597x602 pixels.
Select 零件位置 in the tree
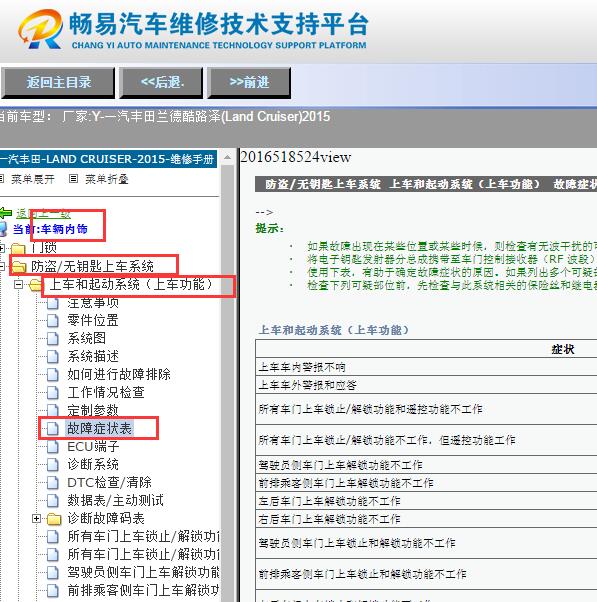click(93, 320)
